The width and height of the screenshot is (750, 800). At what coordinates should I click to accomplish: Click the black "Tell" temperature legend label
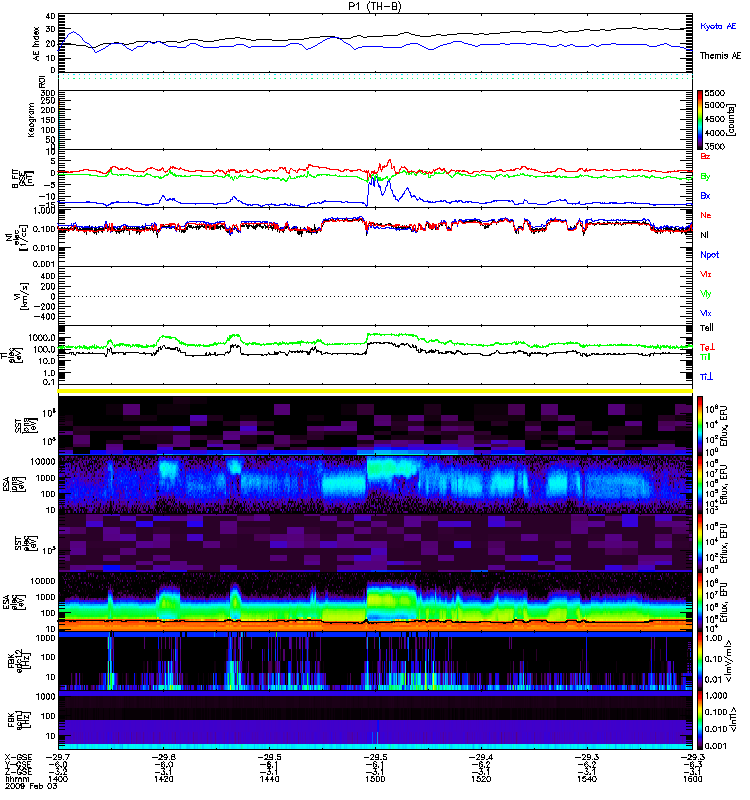tap(707, 328)
